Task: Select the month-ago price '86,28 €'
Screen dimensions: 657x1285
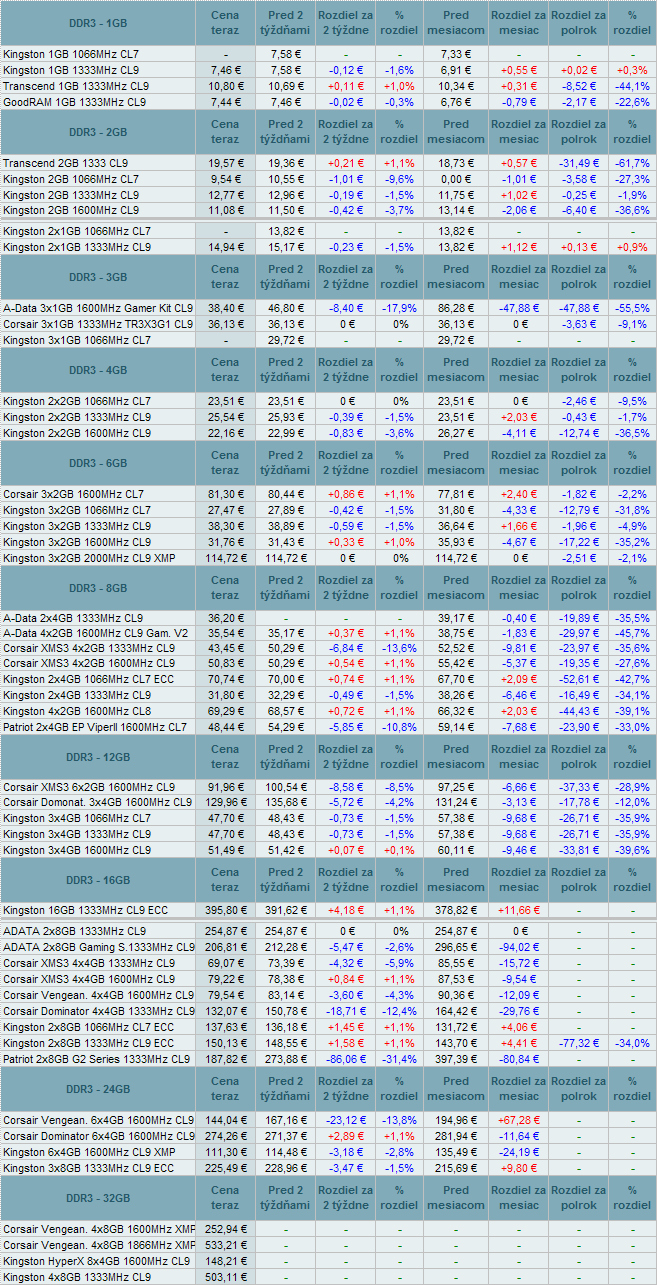Action: [456, 309]
